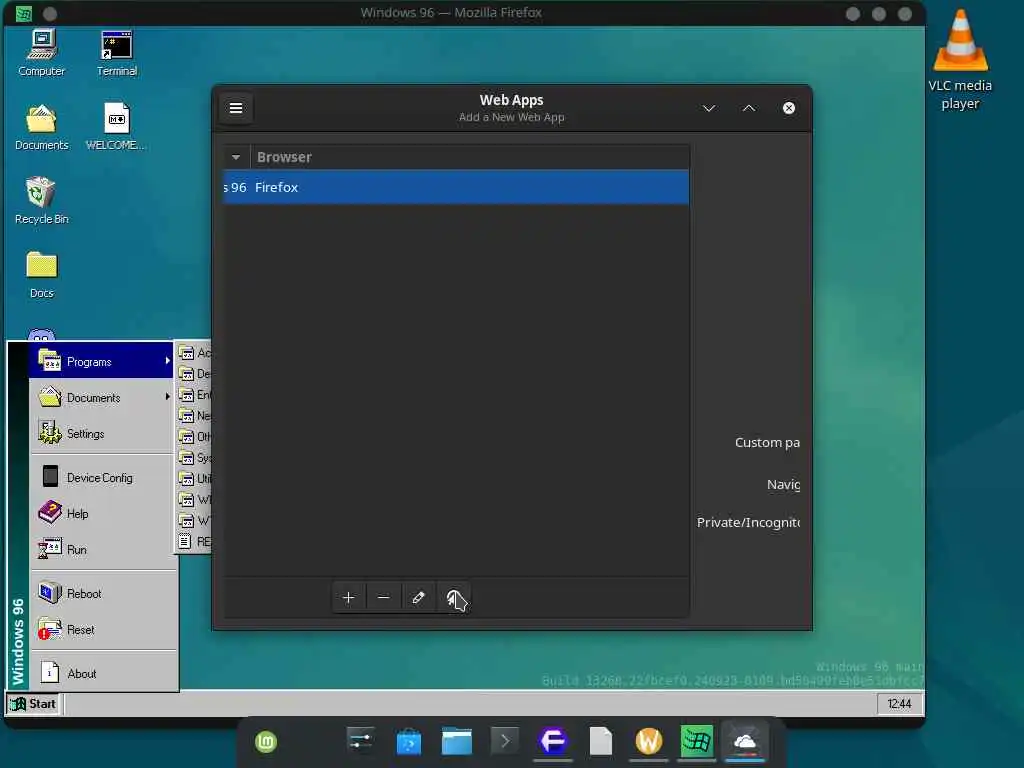1024x768 pixels.
Task: Open the cloud Web Apps icon in dock
Action: tap(744, 741)
